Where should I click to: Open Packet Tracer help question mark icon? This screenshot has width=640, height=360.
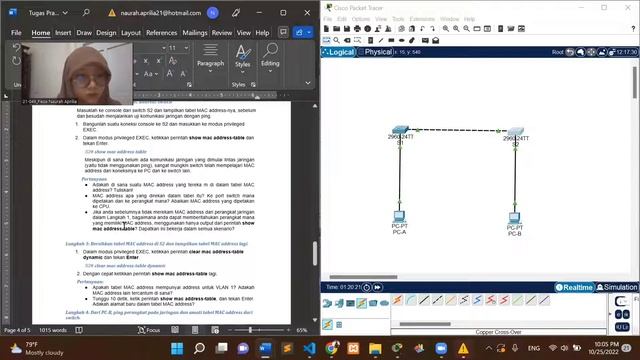(633, 29)
